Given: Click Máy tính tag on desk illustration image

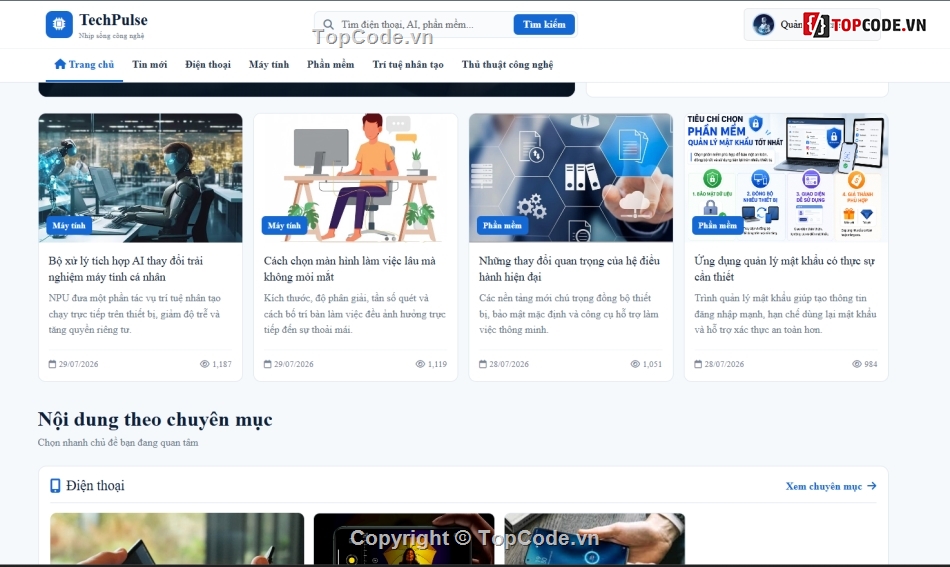Looking at the screenshot, I should tap(284, 225).
